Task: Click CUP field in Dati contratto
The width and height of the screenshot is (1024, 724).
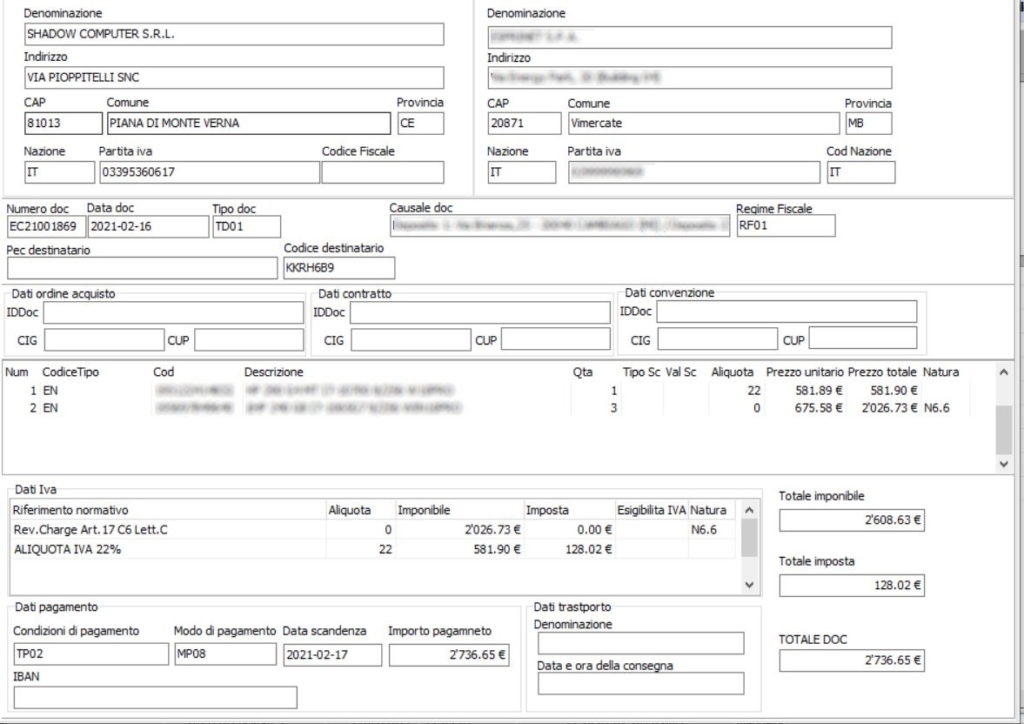Action: coord(556,340)
